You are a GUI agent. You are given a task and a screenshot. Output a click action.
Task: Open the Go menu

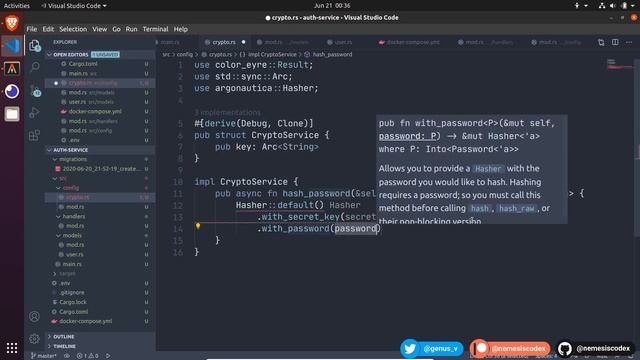[116, 29]
